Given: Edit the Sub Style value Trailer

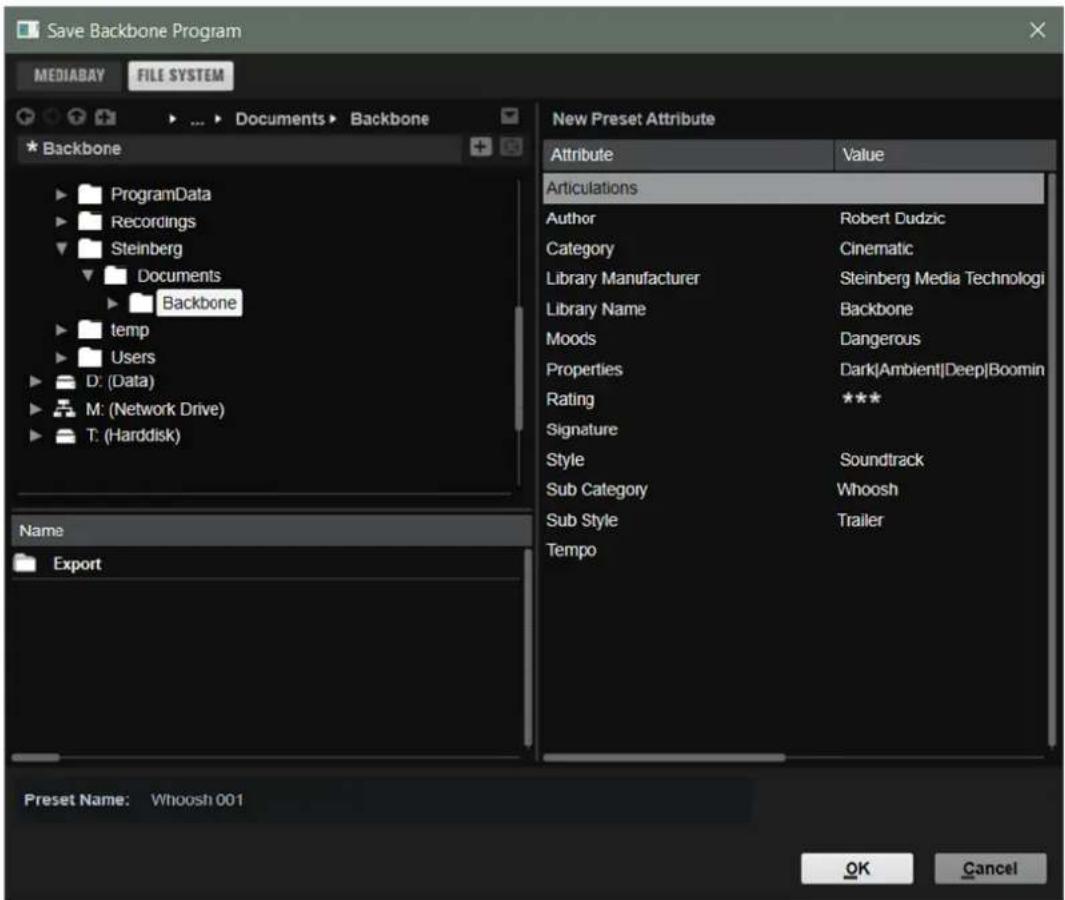Looking at the screenshot, I should click(x=859, y=520).
